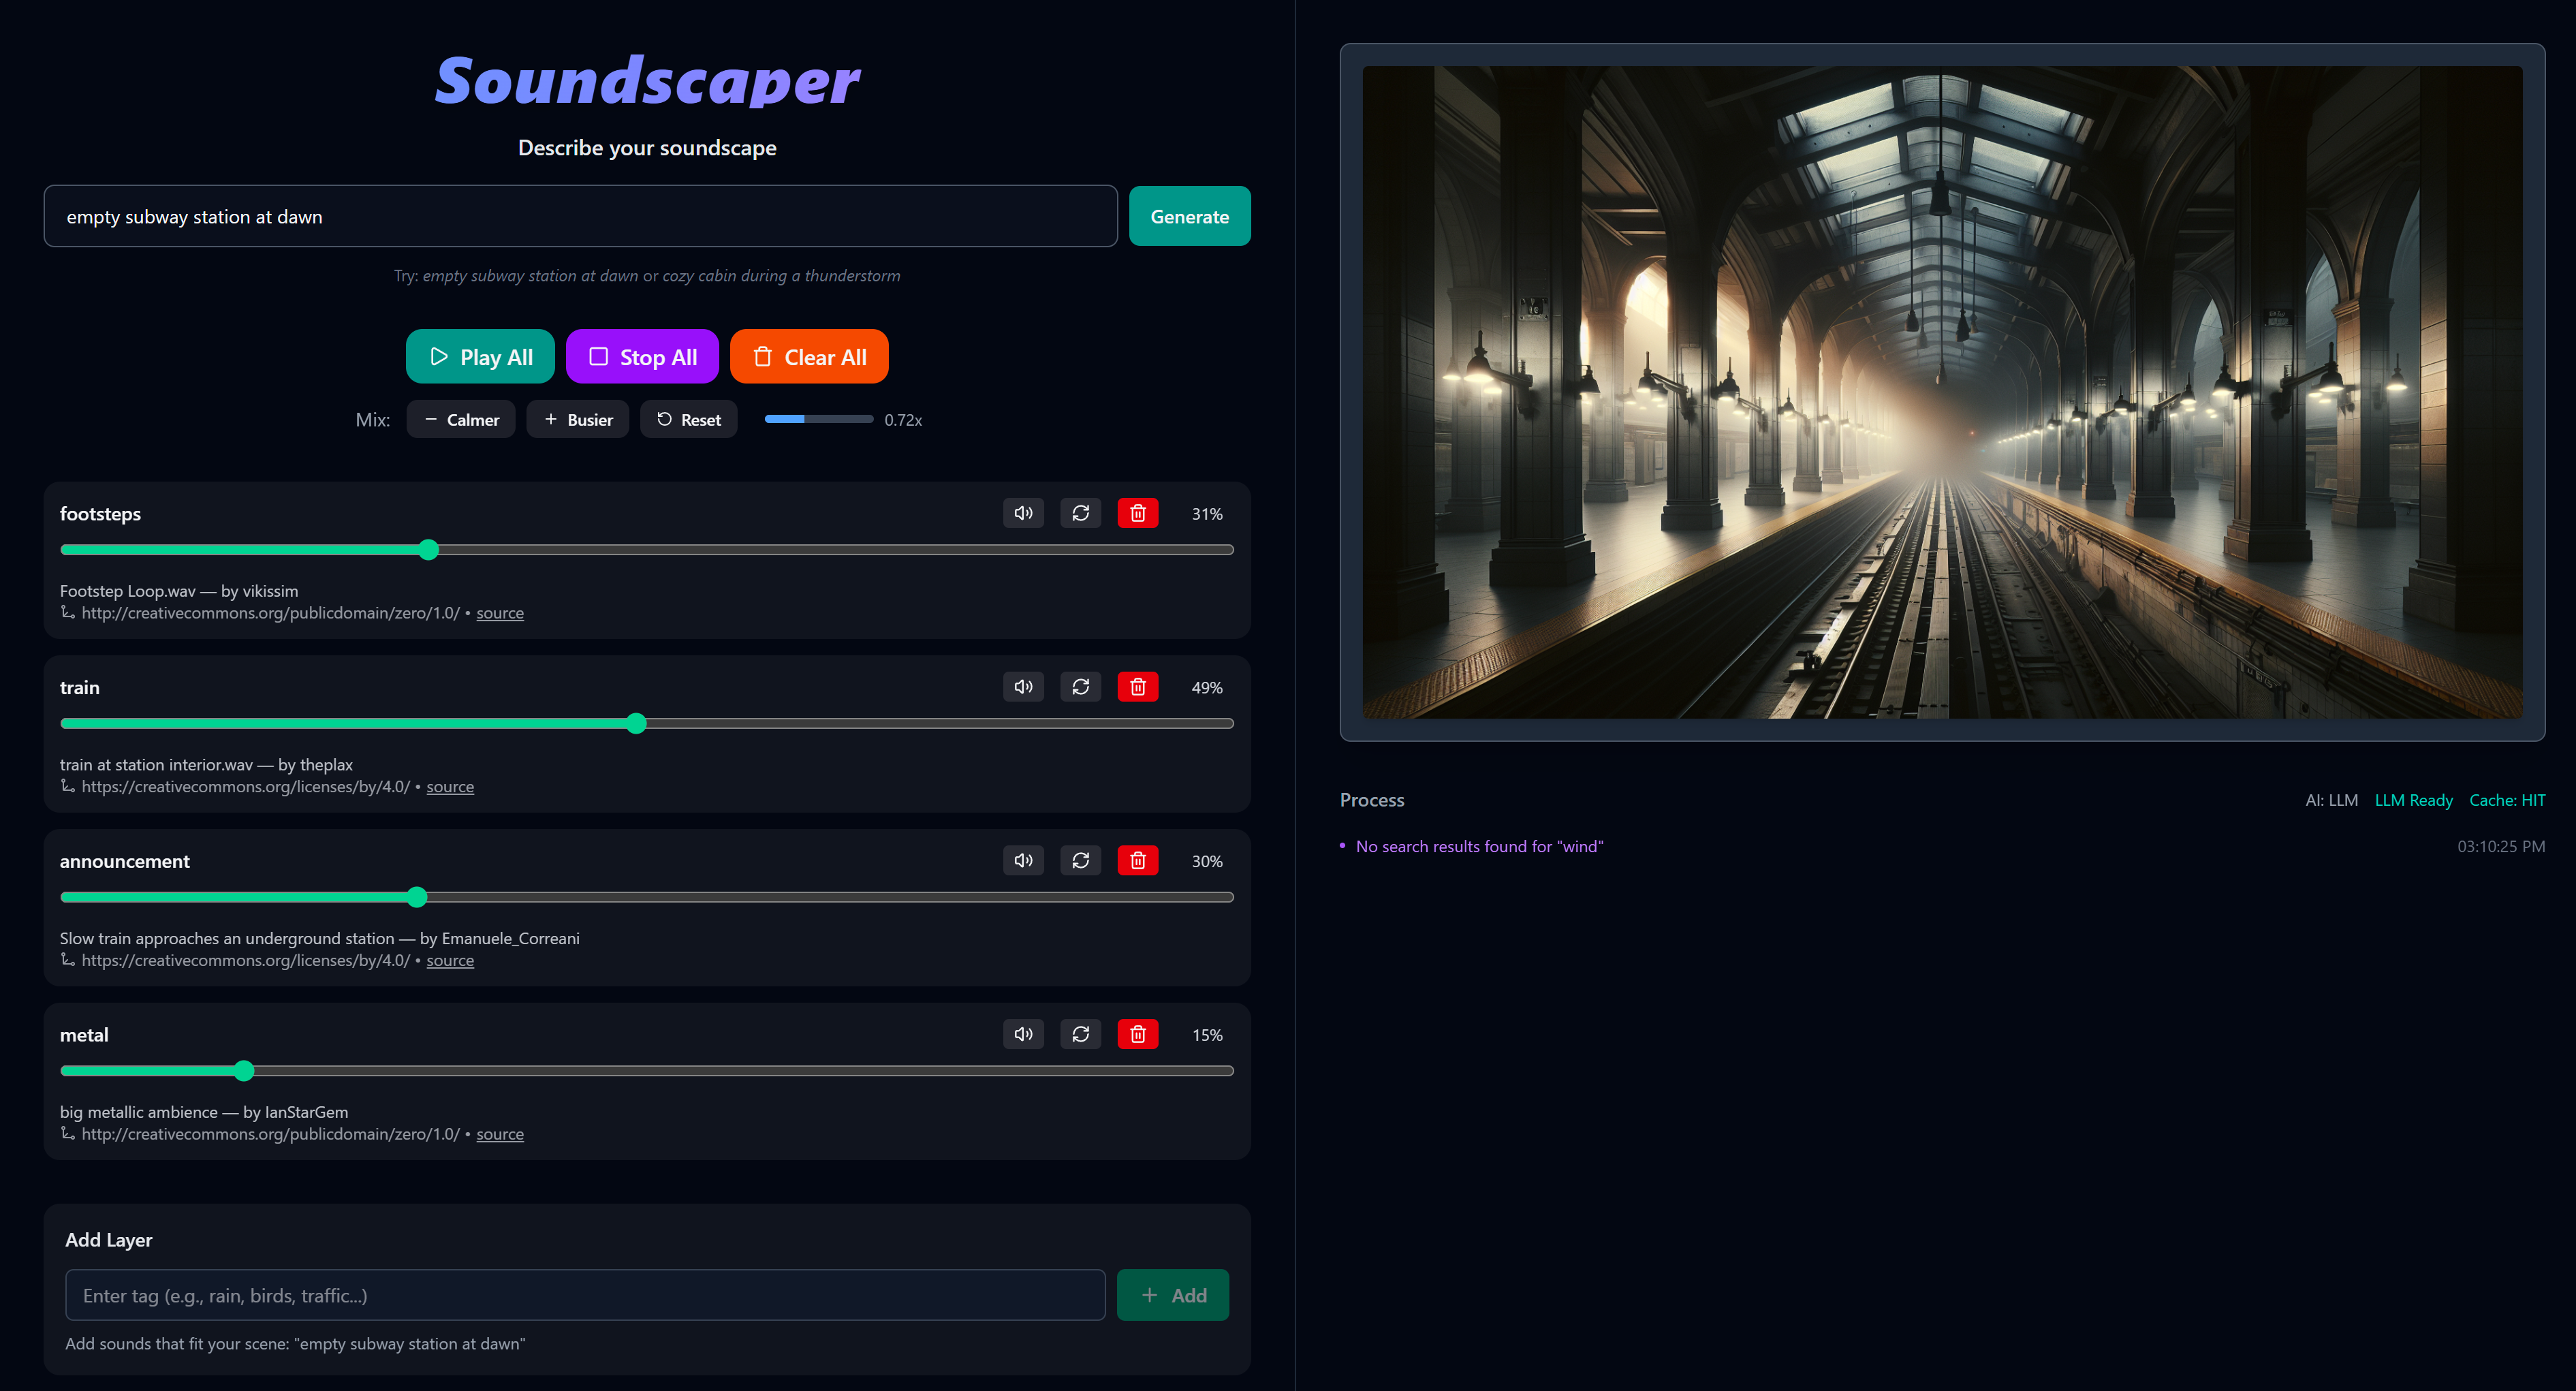Viewport: 2576px width, 1391px height.
Task: Click the train volume slider handle
Action: click(636, 723)
